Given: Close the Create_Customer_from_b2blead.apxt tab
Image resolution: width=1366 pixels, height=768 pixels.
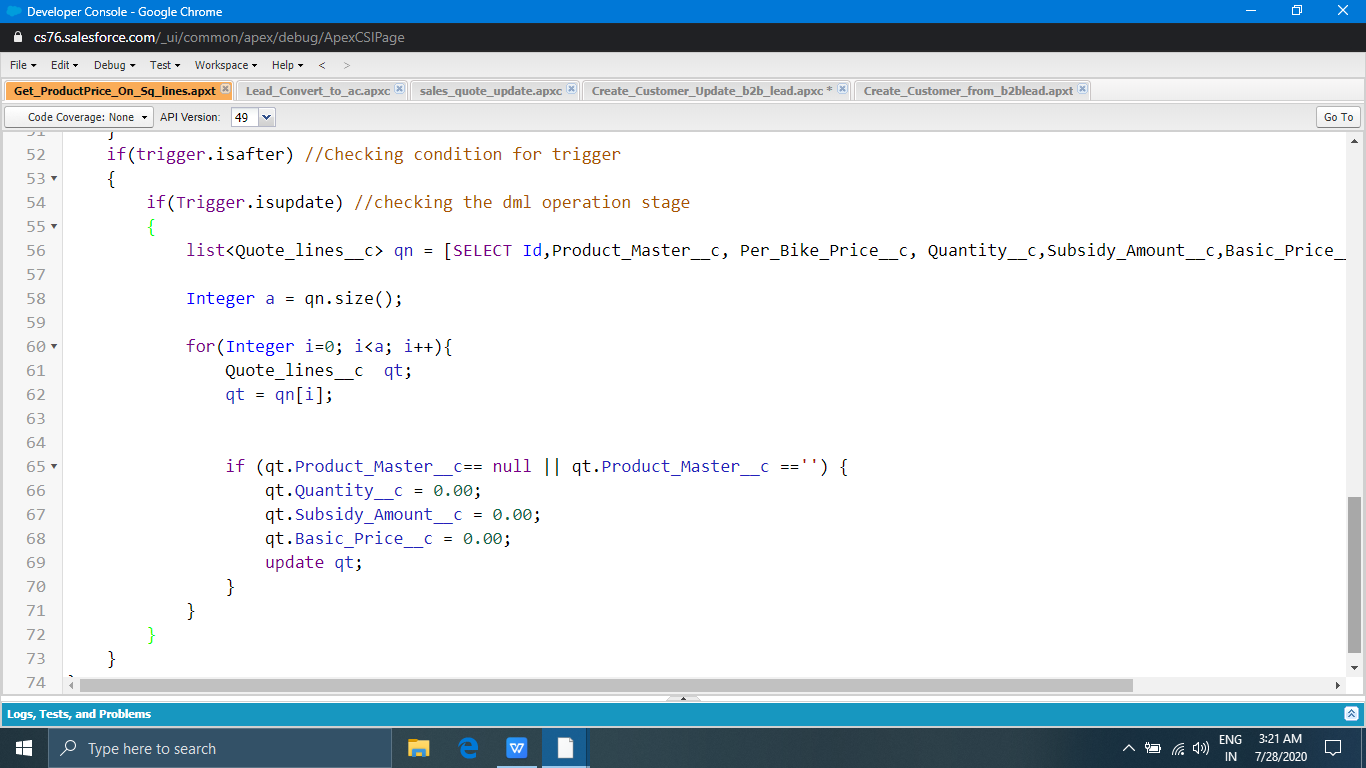Looking at the screenshot, I should coord(1083,90).
